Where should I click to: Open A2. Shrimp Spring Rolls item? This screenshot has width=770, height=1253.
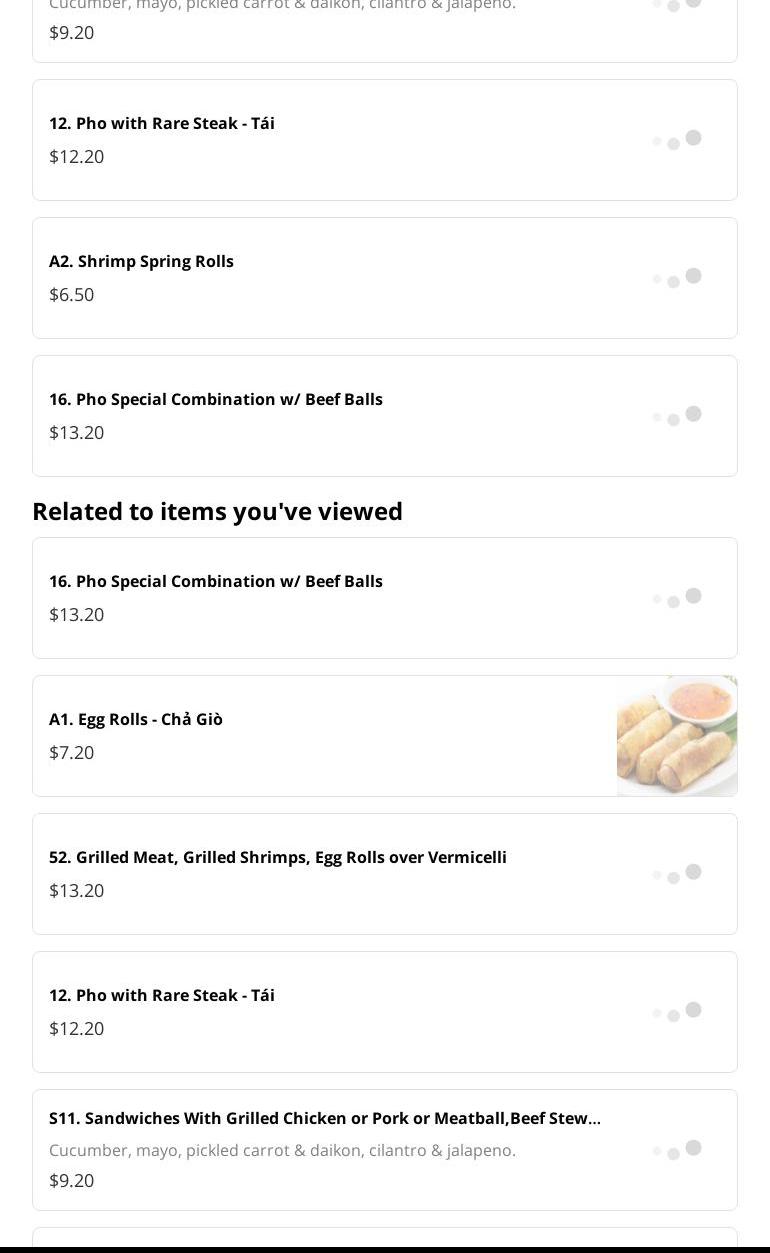(x=141, y=261)
